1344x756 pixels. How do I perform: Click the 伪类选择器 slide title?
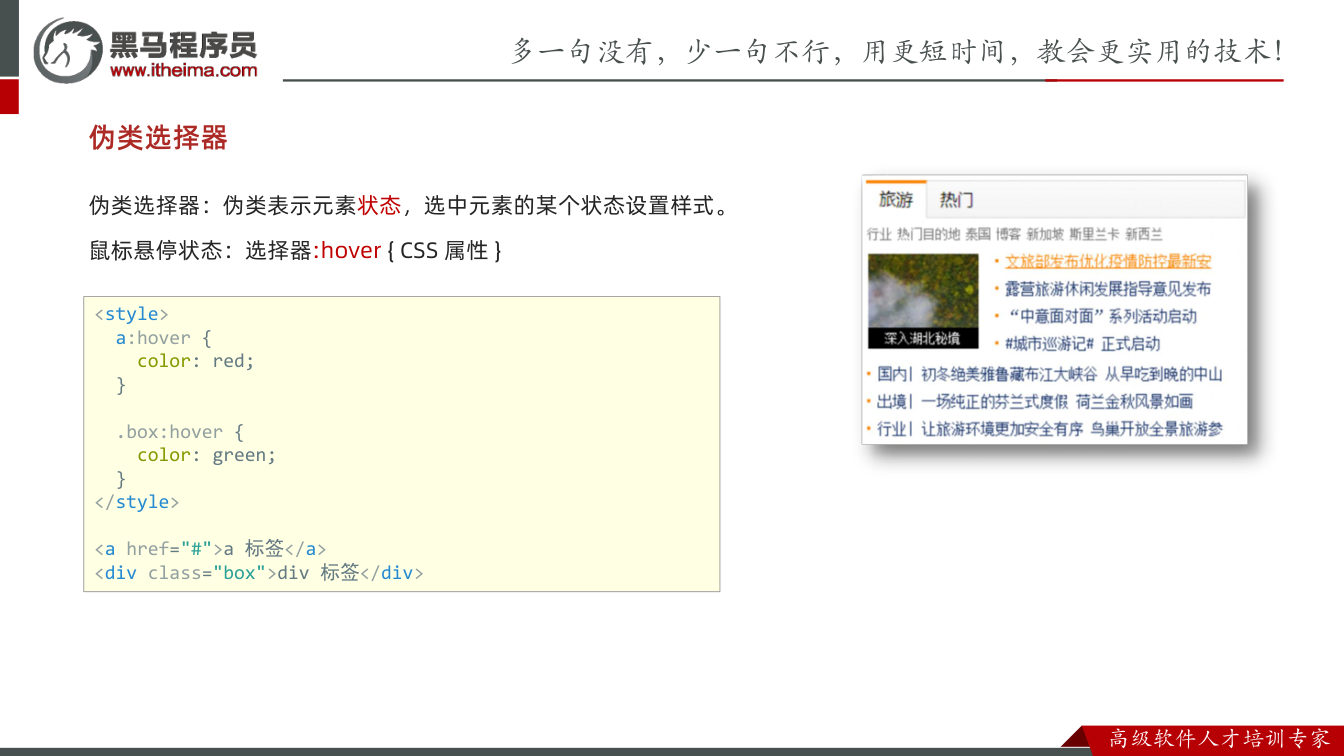point(159,138)
